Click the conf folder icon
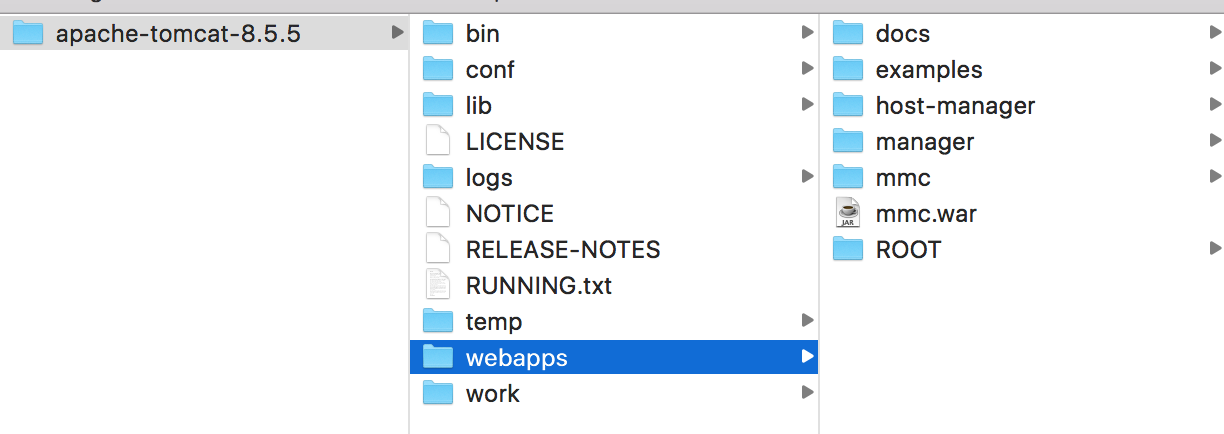This screenshot has height=434, width=1224. [439, 70]
